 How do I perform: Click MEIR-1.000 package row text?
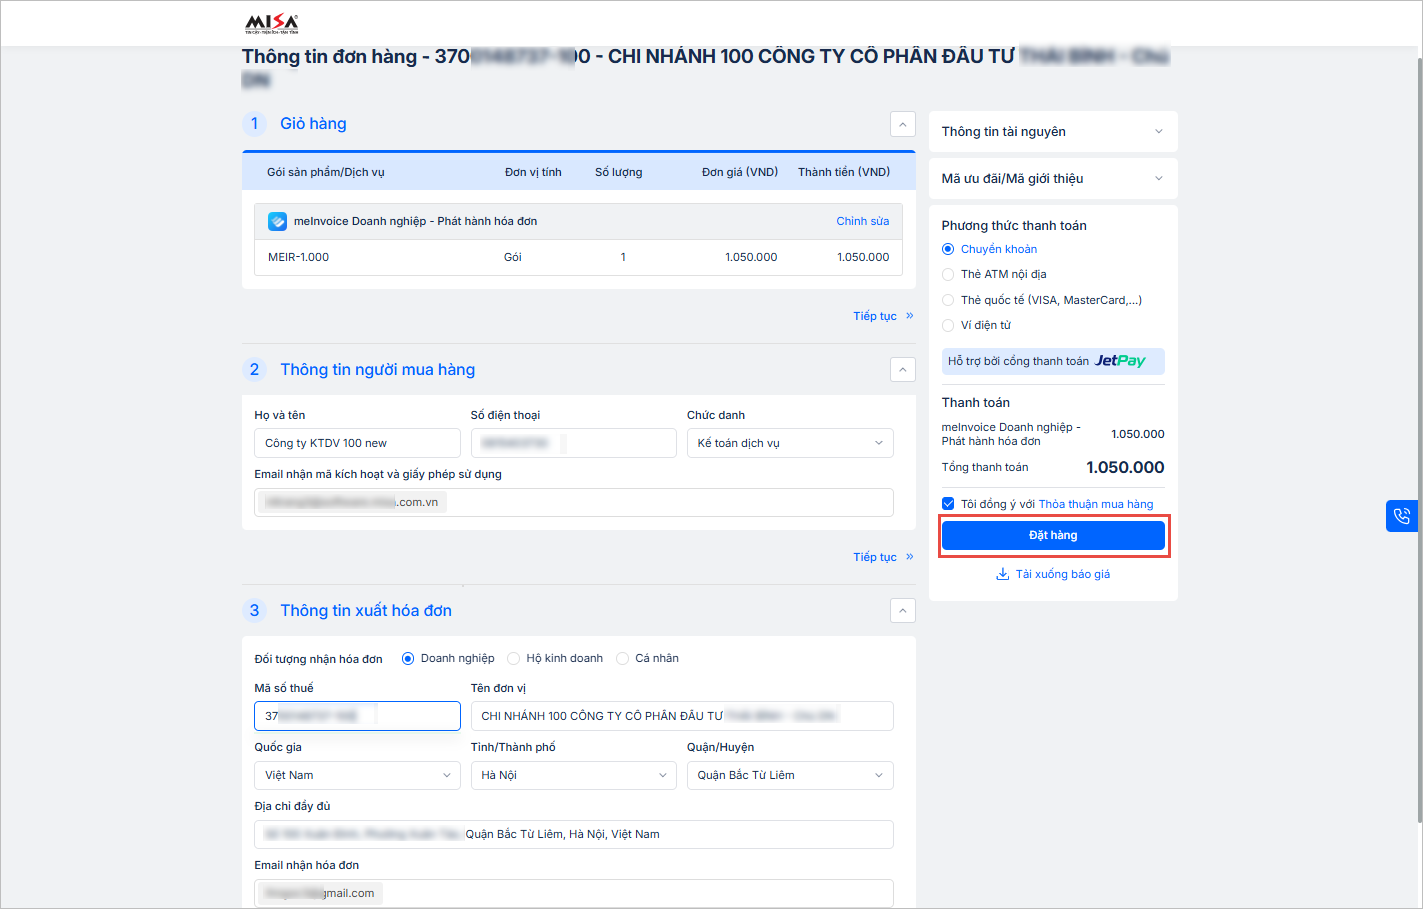[298, 257]
